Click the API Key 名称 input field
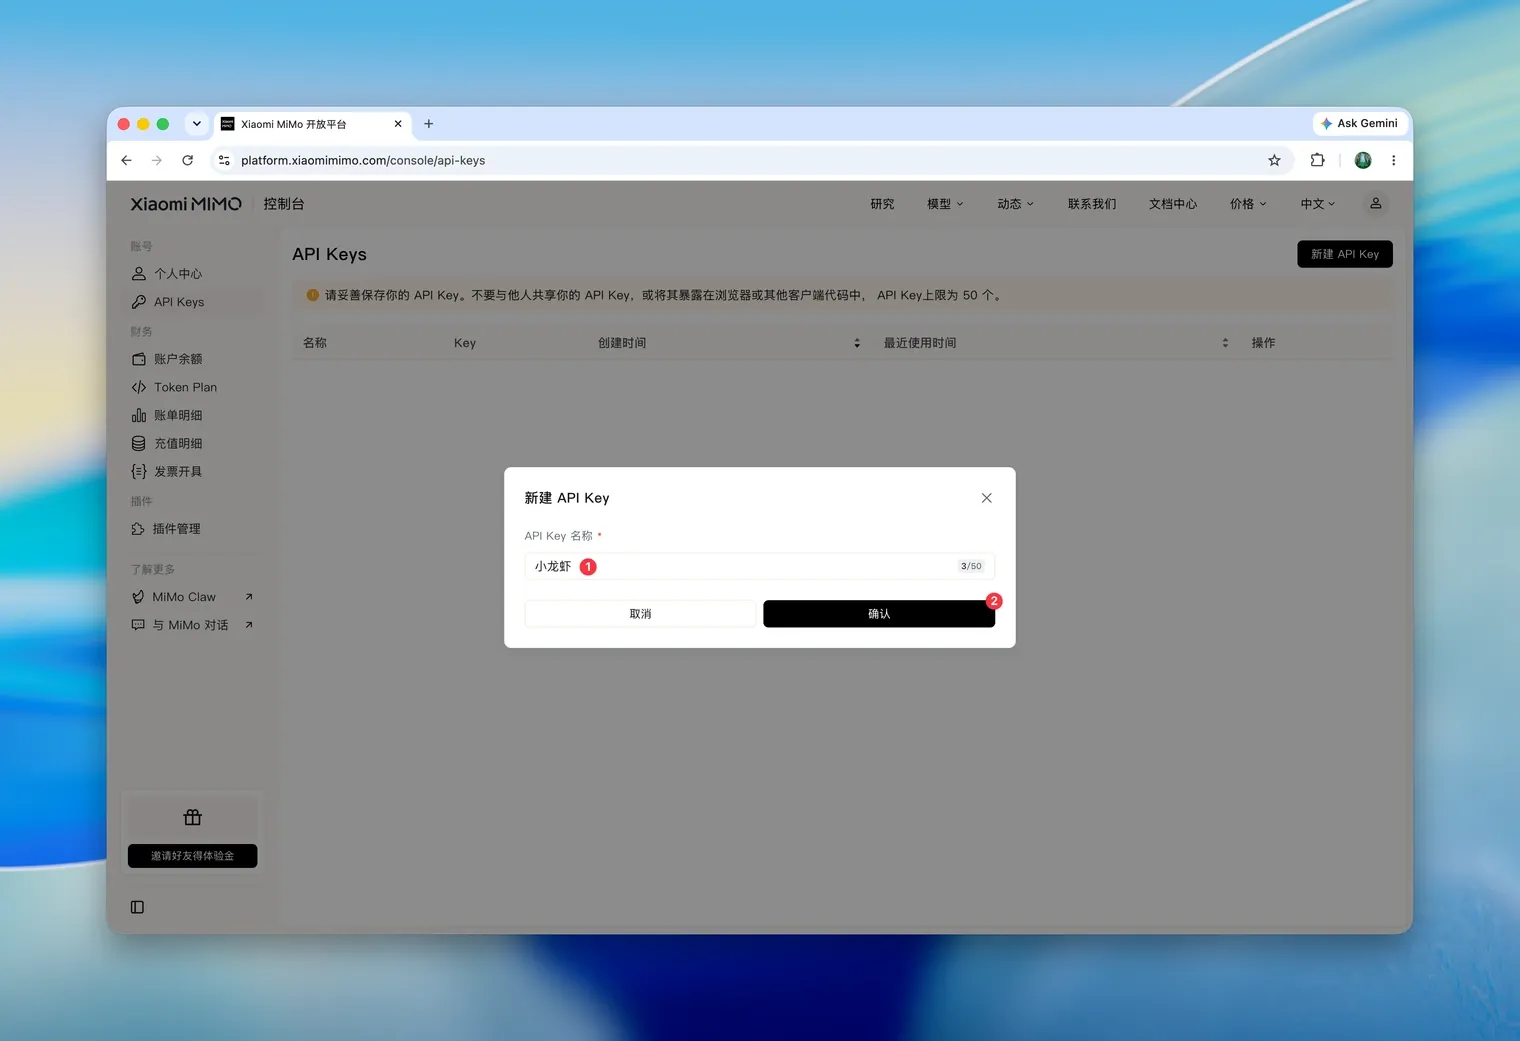 click(x=759, y=566)
